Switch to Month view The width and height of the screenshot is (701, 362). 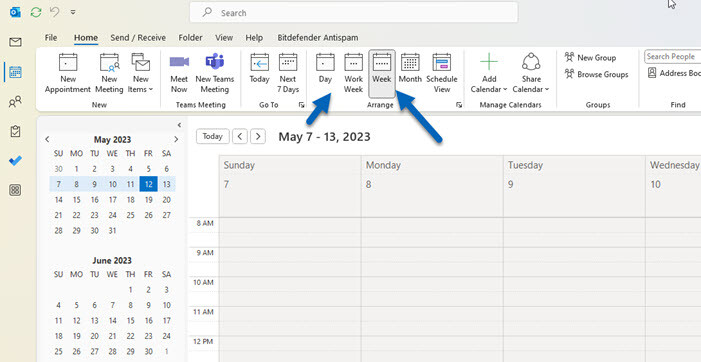pos(410,69)
